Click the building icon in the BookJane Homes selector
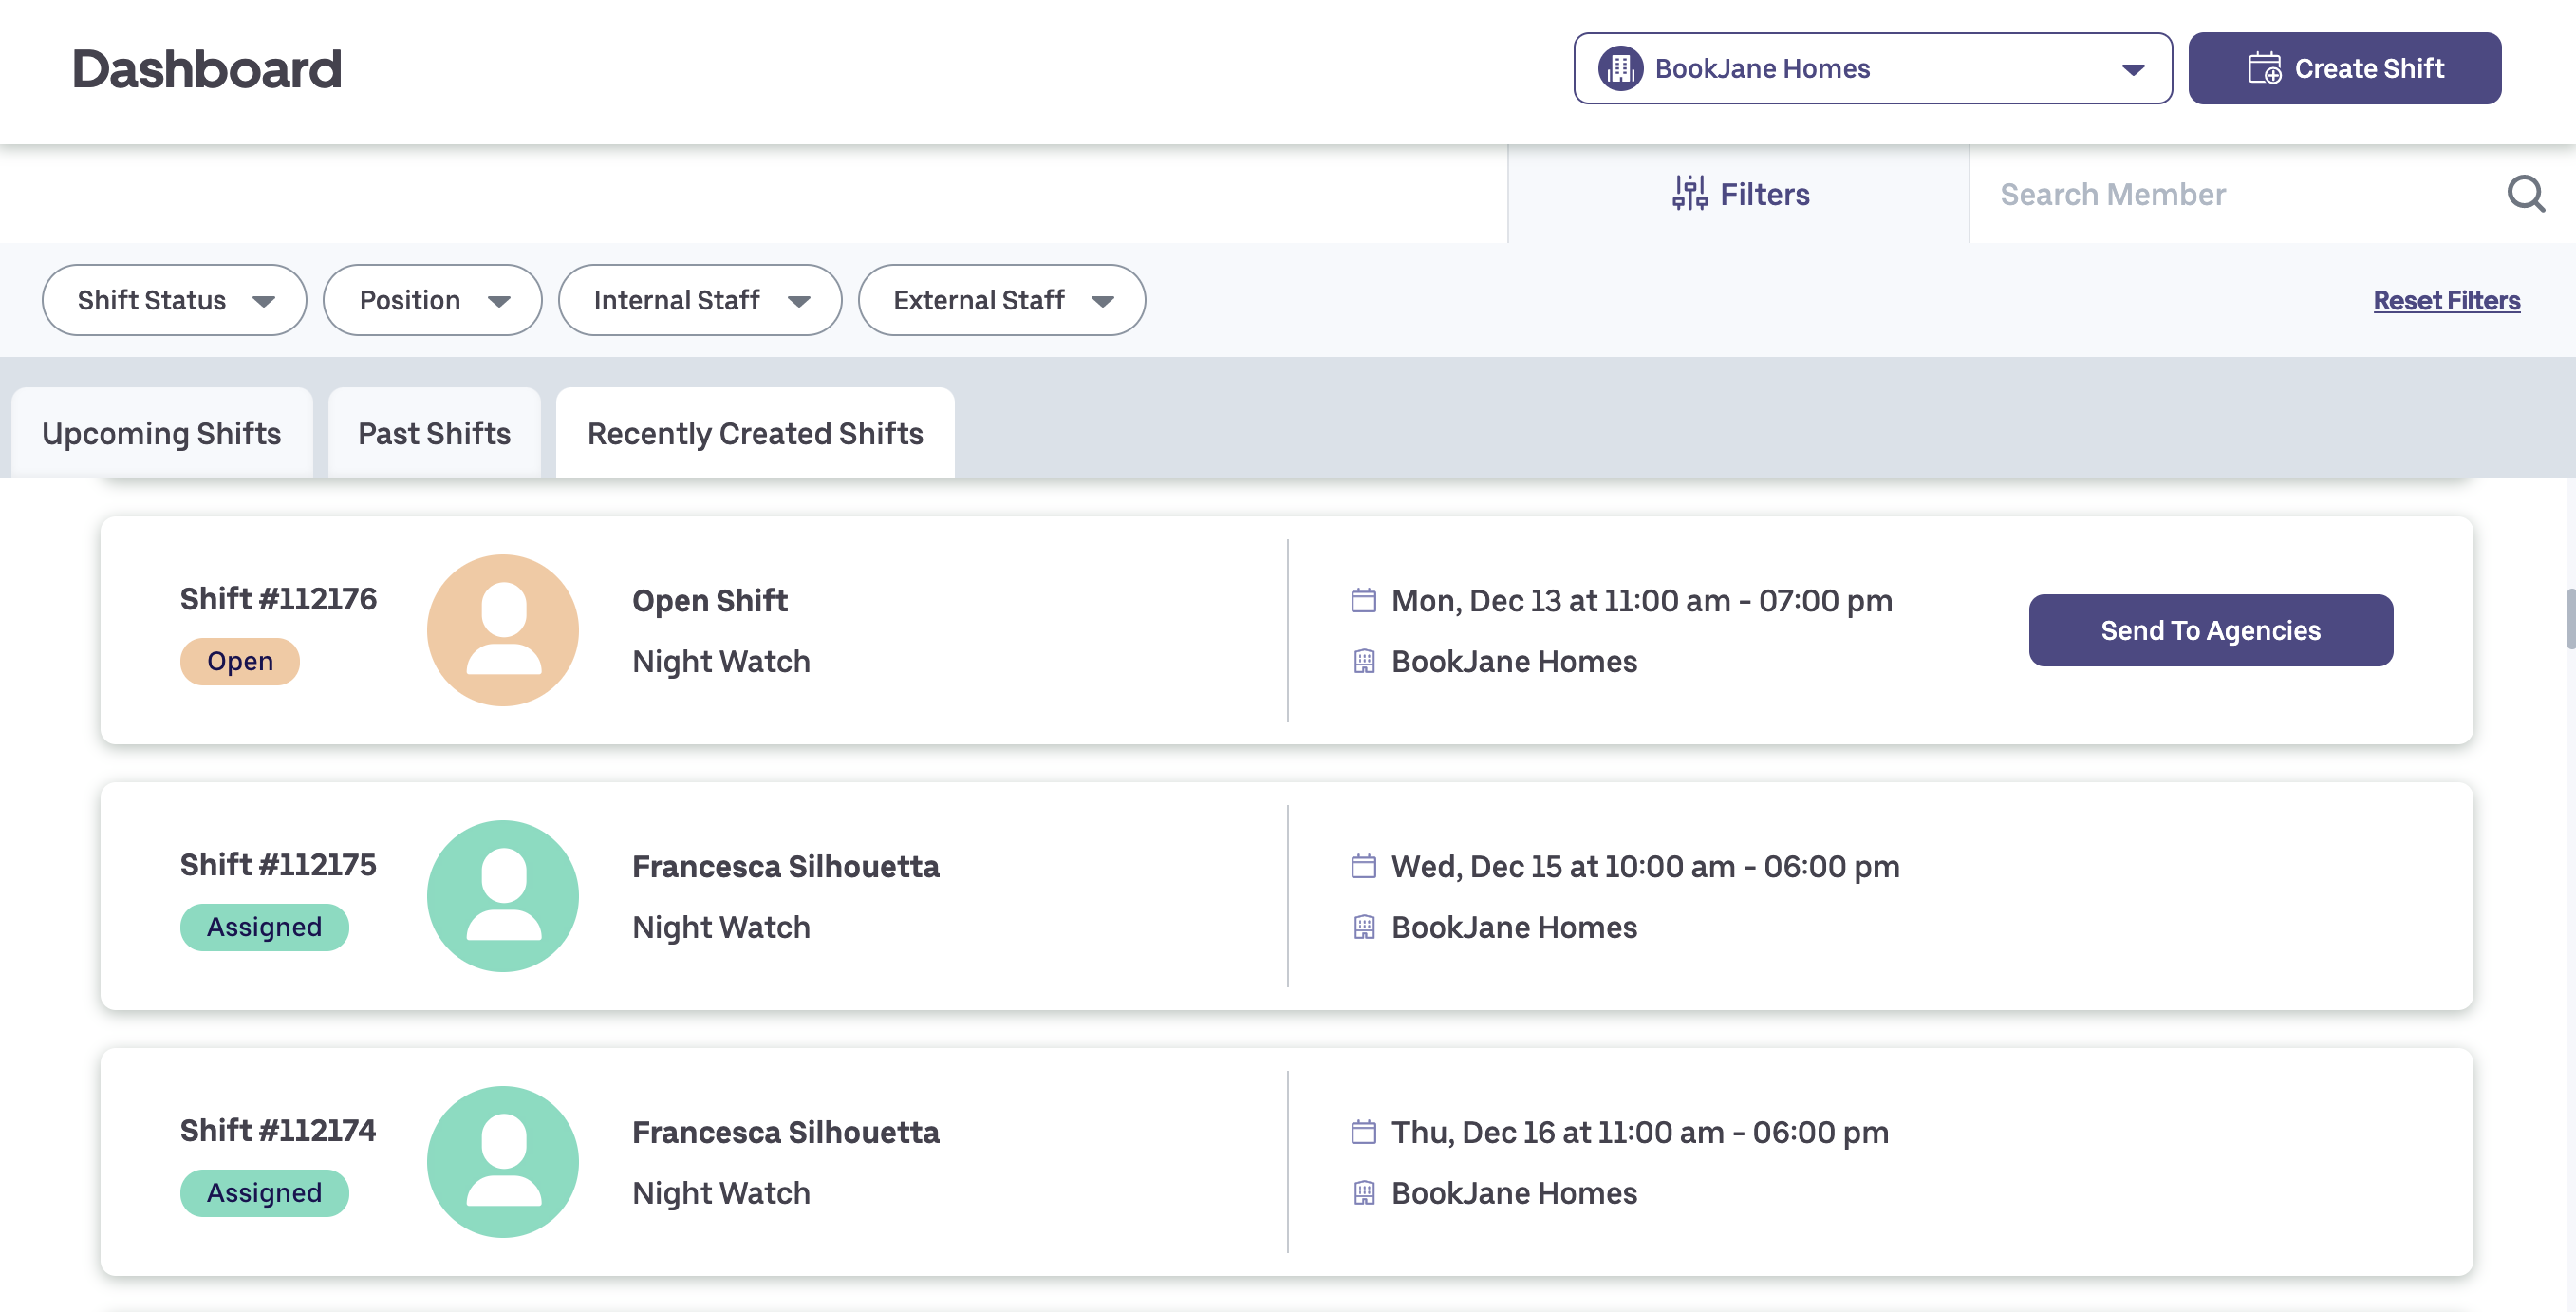 pos(1620,69)
